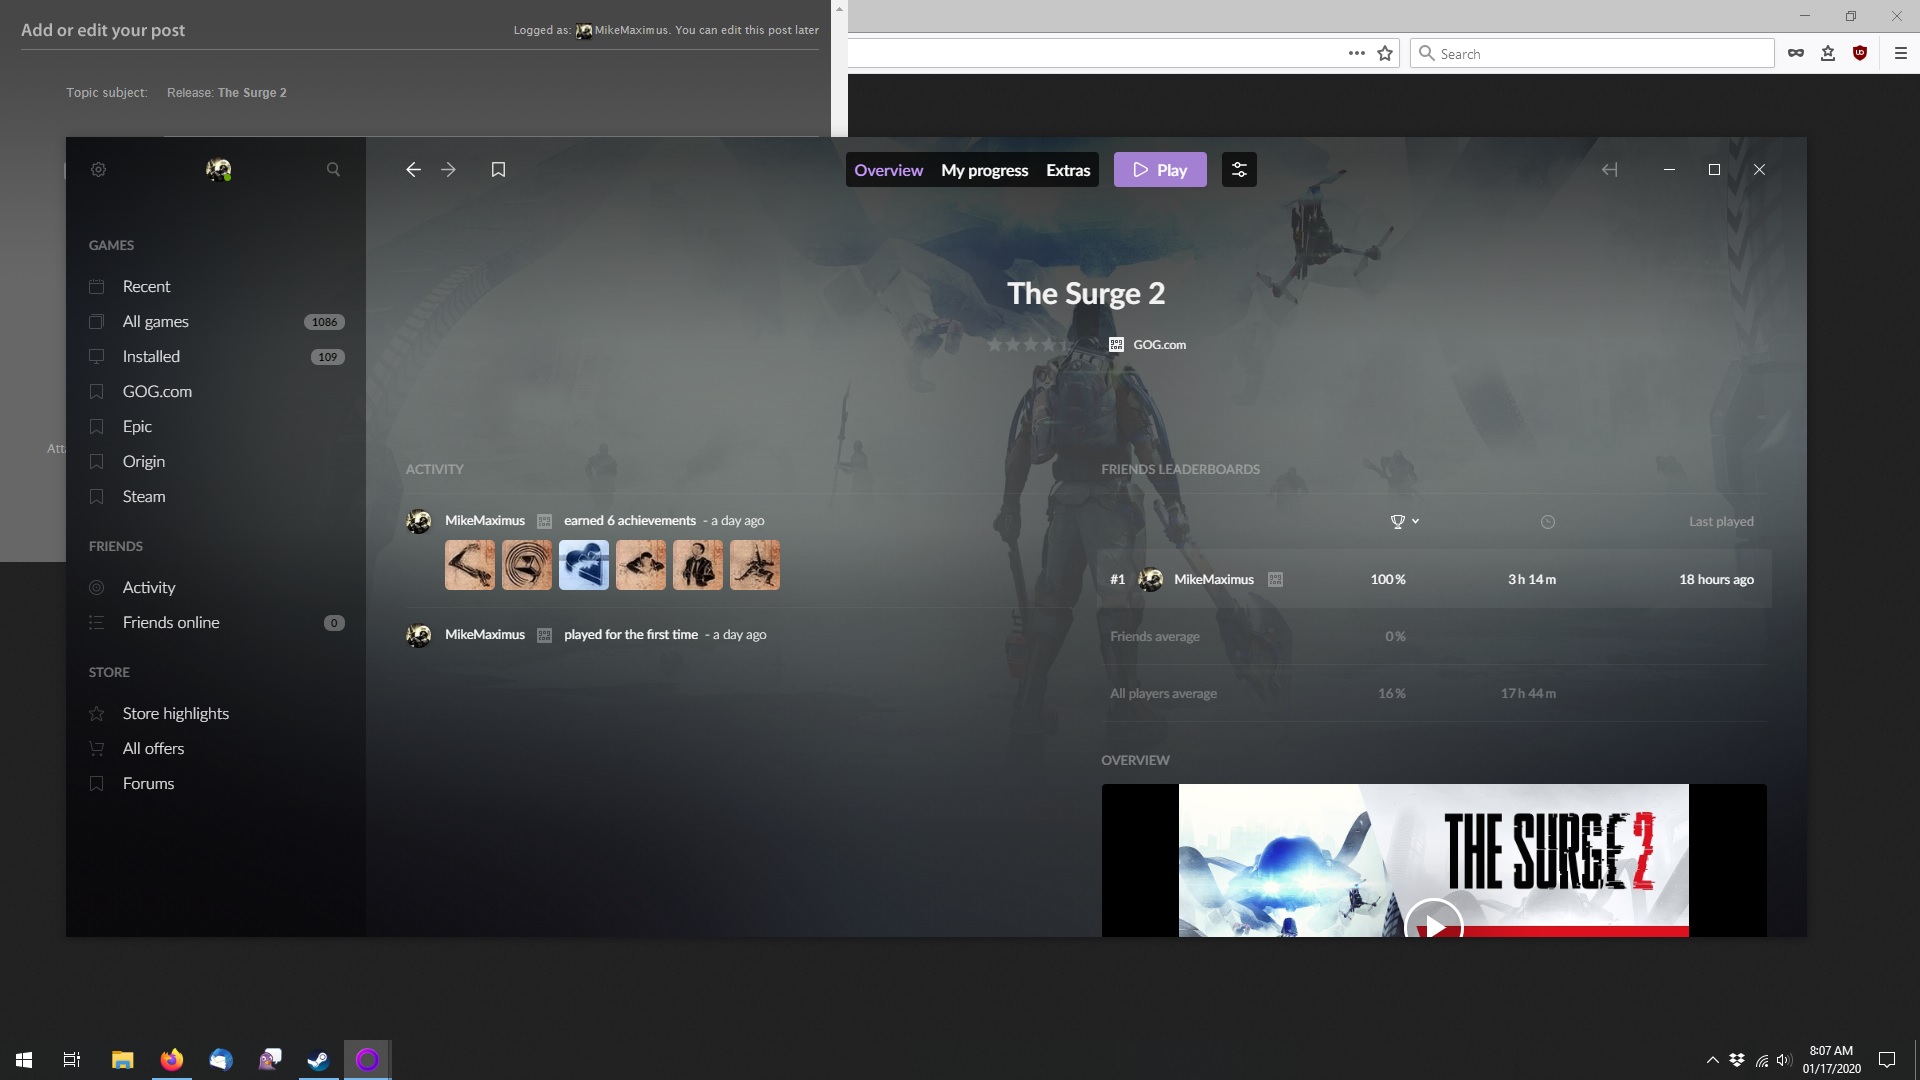Open GOG Galaxy settings gear

click(x=98, y=170)
